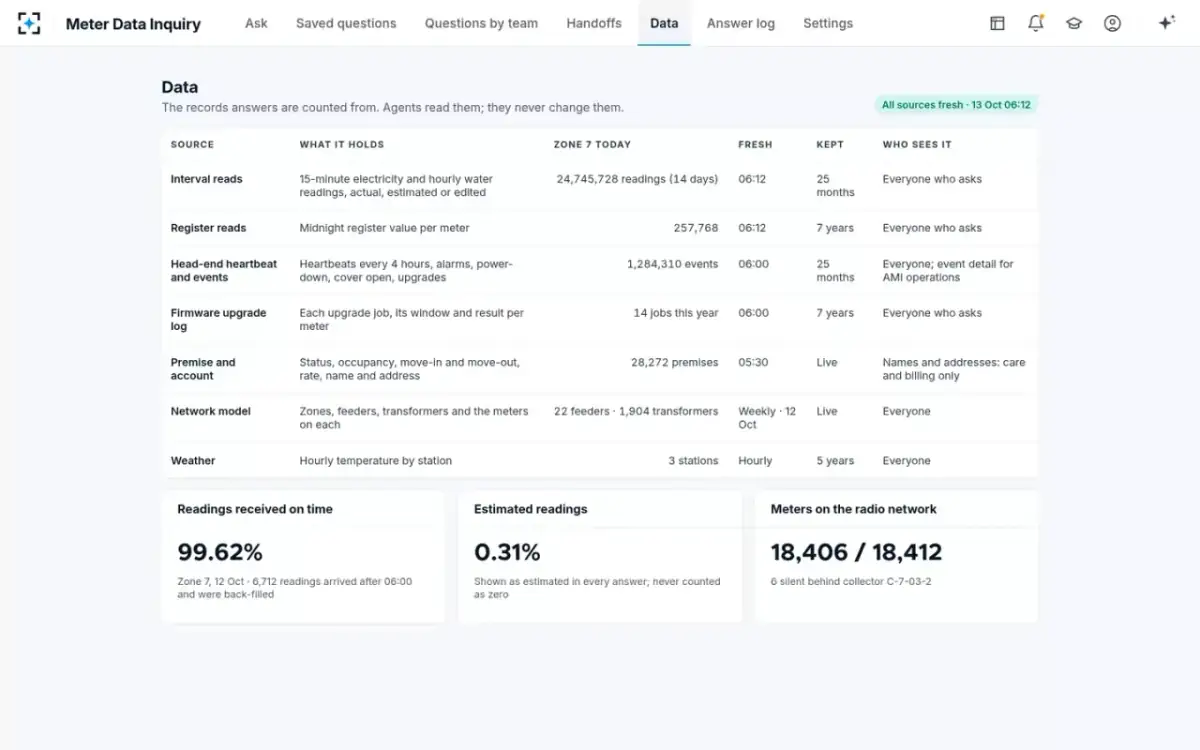Image resolution: width=1200 pixels, height=750 pixels.
Task: Click the 28,272 premises value
Action: [675, 363]
